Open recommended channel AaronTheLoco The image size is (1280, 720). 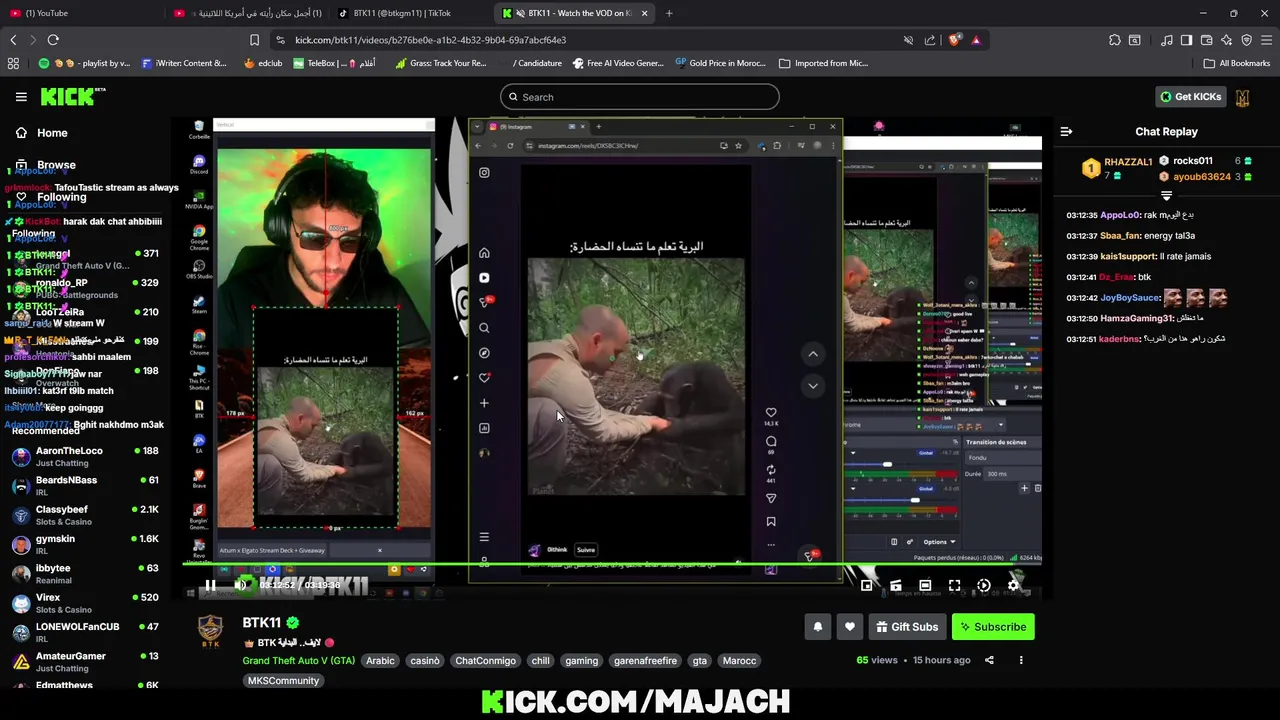tap(85, 457)
